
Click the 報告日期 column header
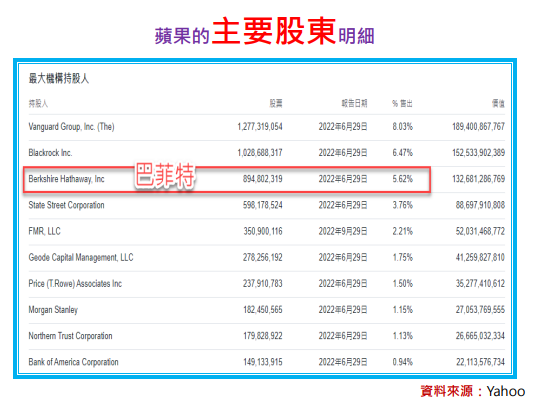(x=354, y=103)
